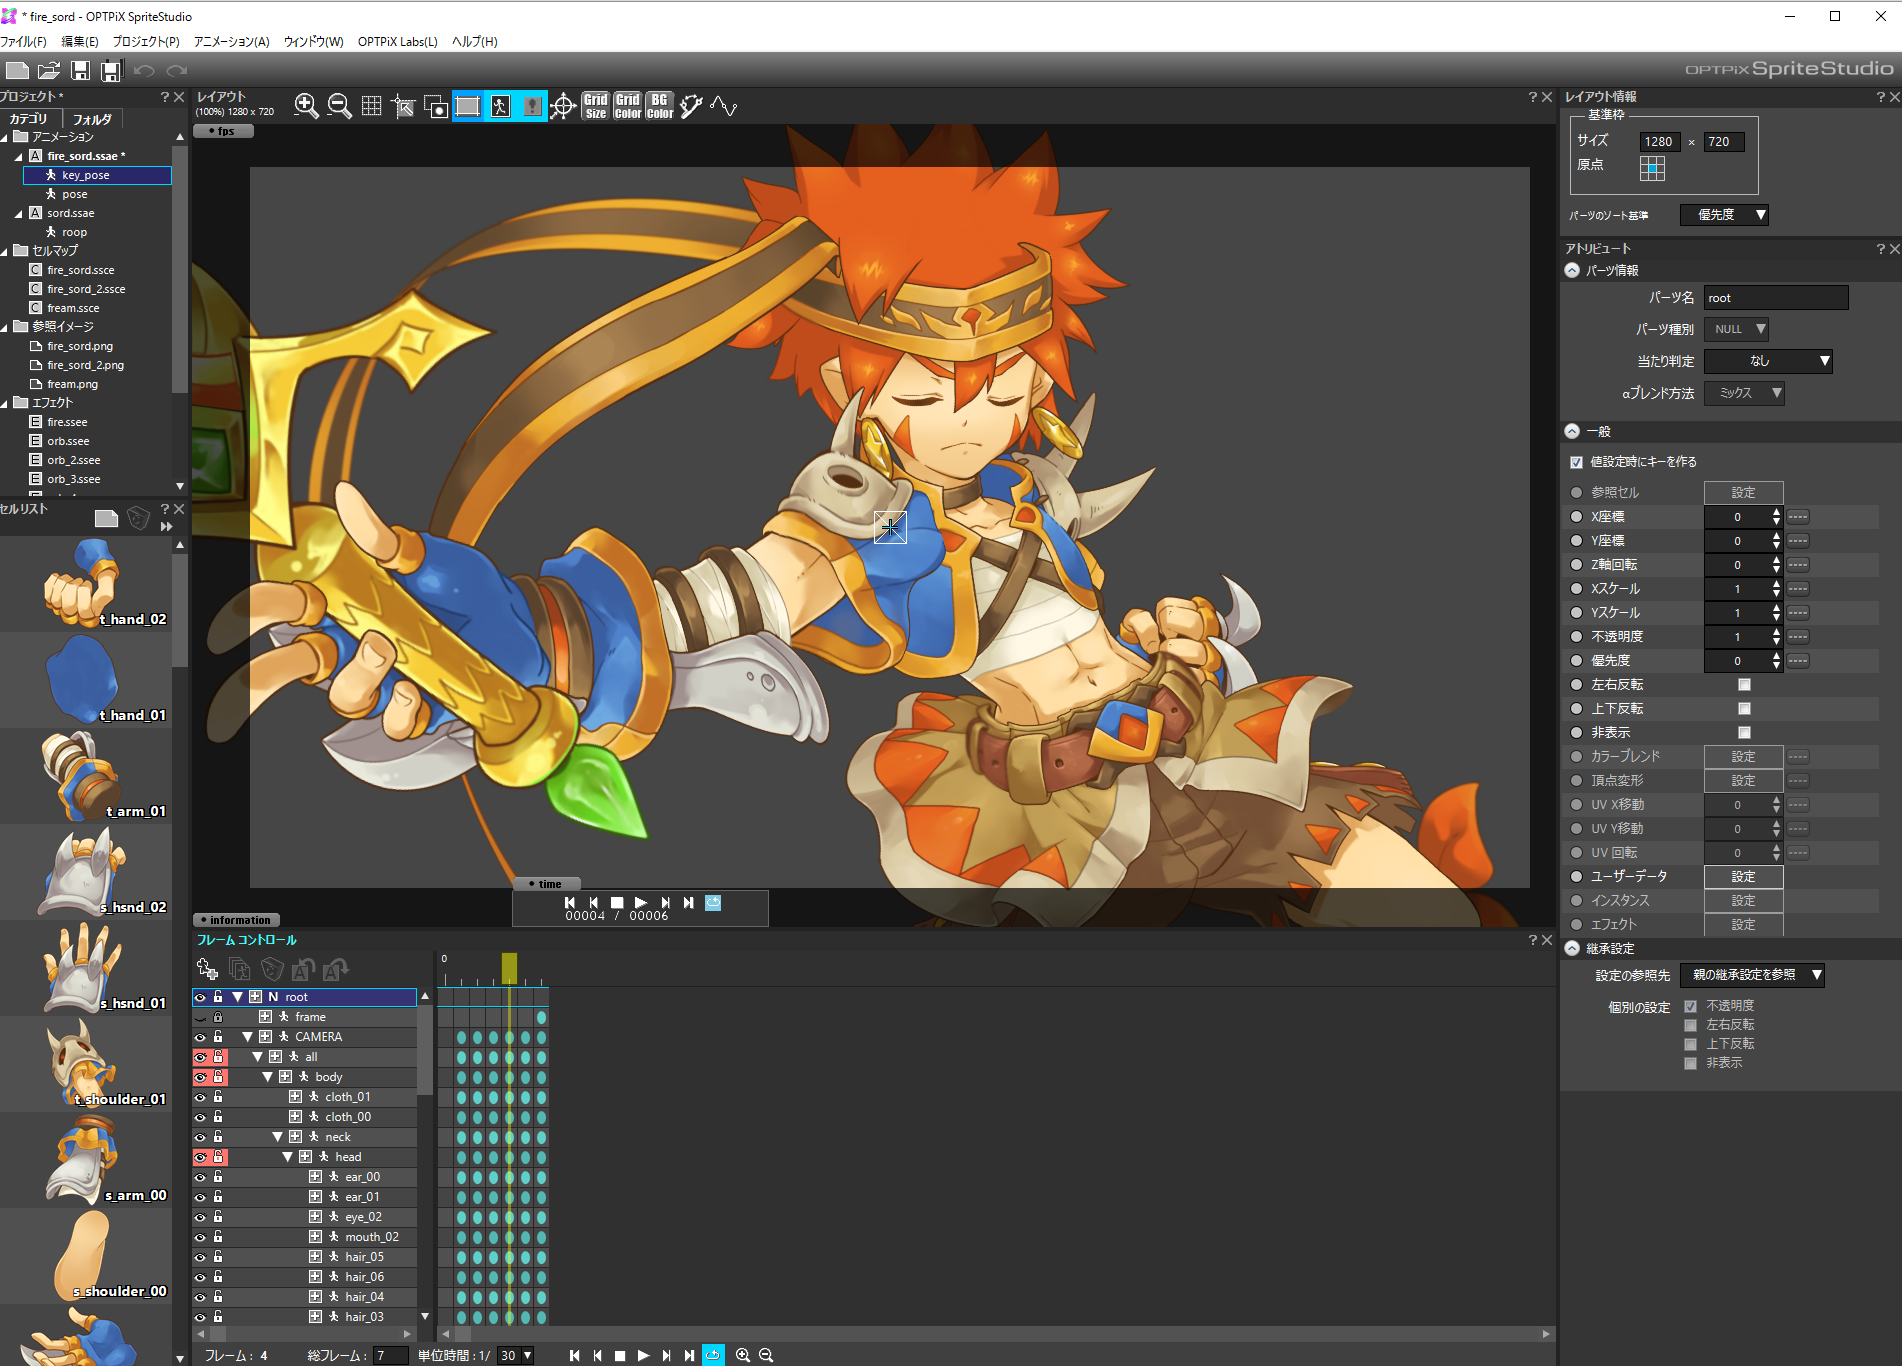1902x1366 pixels.
Task: Open the アニメーション(A) menu
Action: [232, 41]
